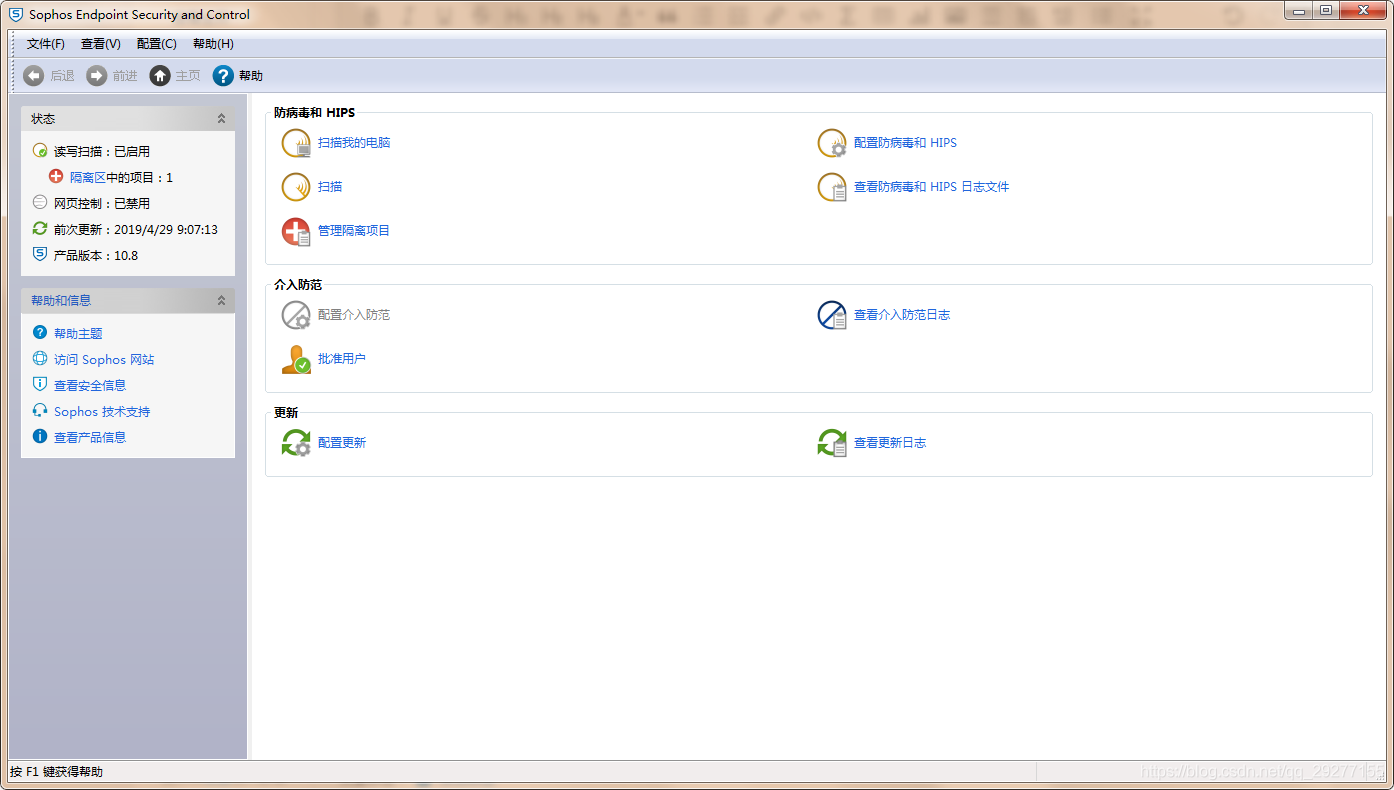Maximize the Sophos window
Screen dimensions: 1394x790
(x=1326, y=10)
